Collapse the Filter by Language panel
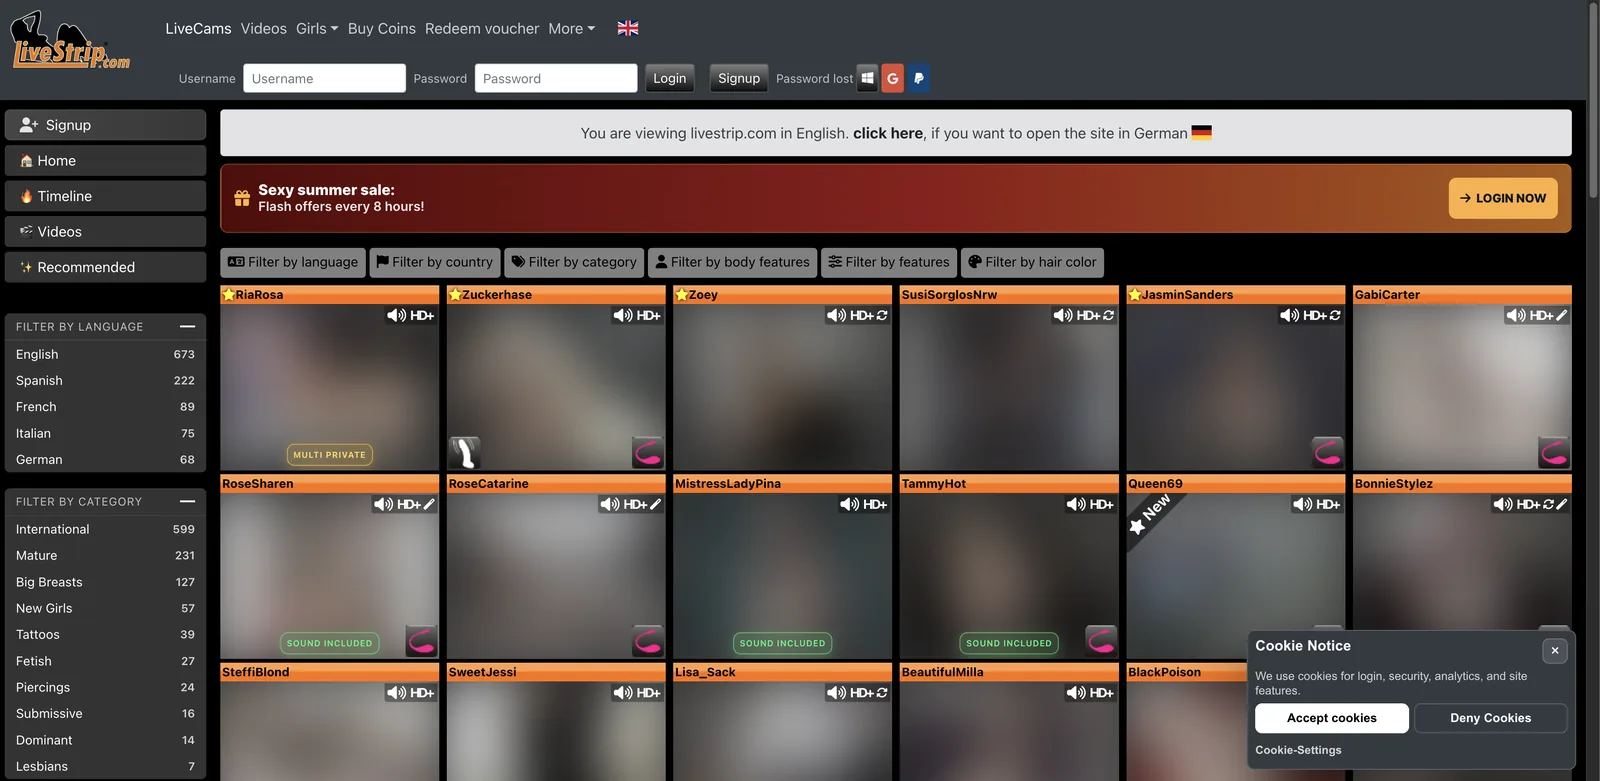The image size is (1600, 781). click(187, 326)
